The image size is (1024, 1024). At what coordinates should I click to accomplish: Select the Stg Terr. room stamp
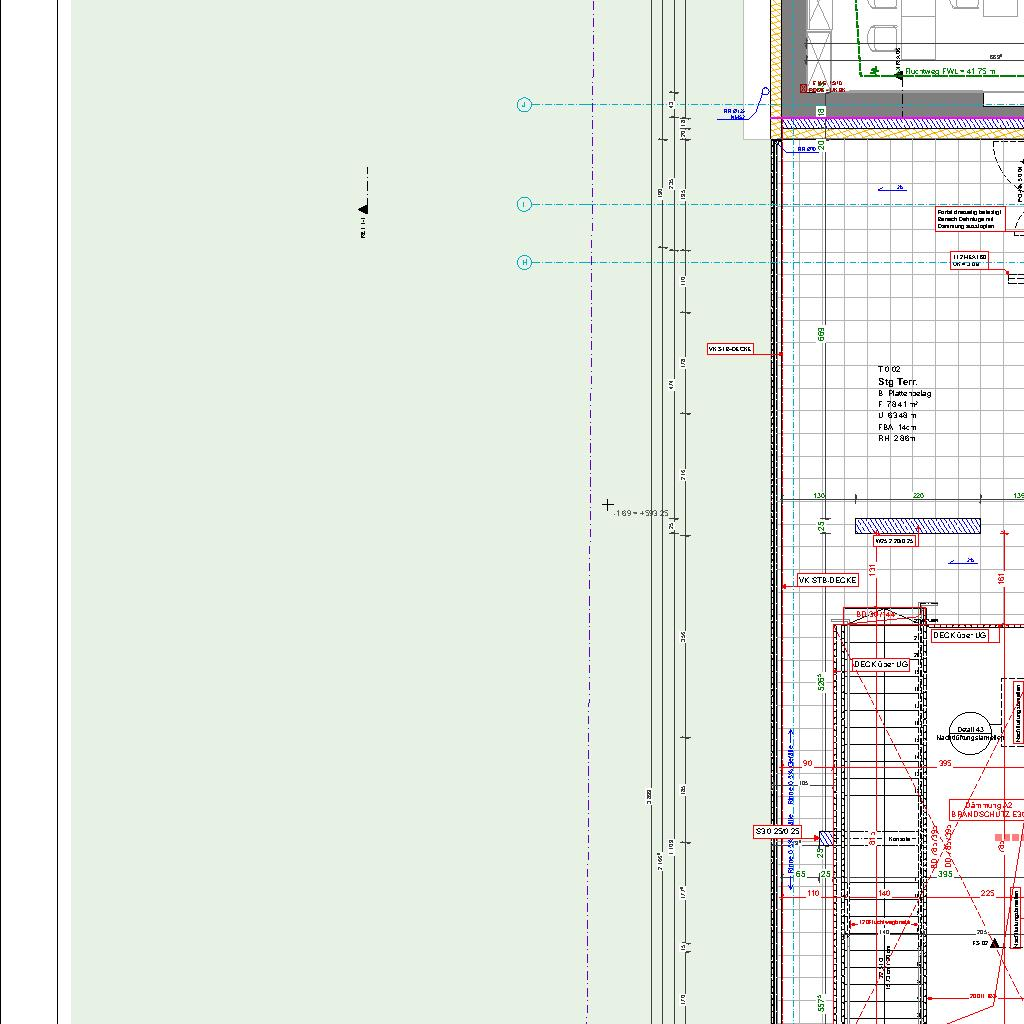(897, 382)
